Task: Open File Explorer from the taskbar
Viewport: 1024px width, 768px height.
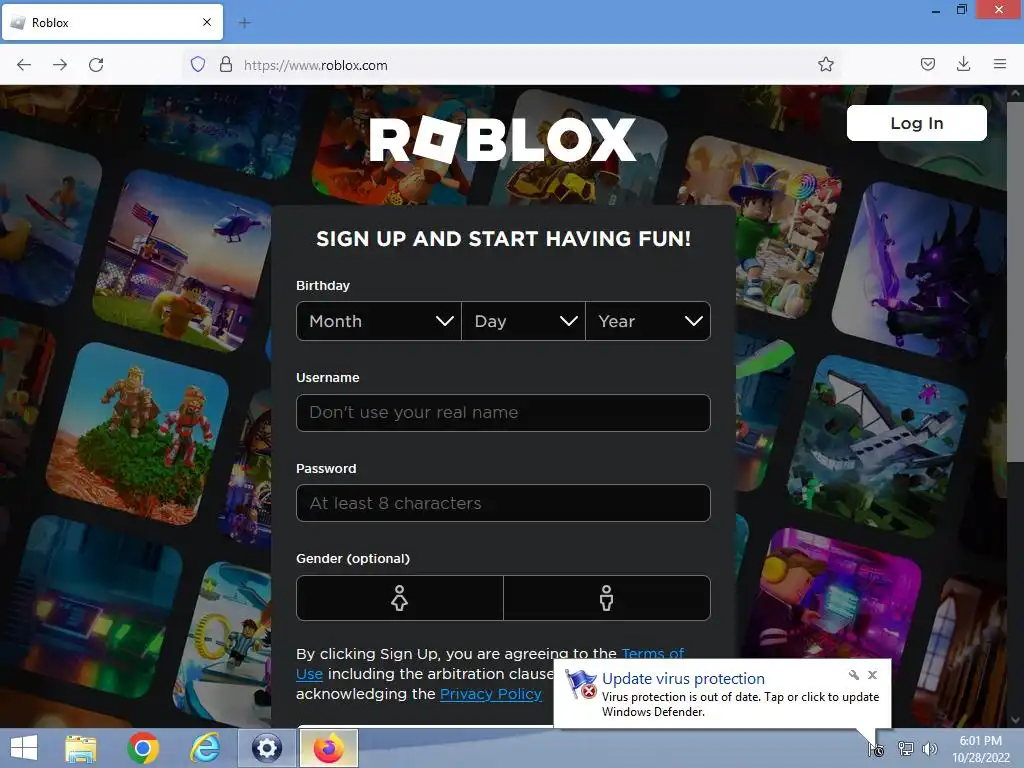Action: (x=81, y=748)
